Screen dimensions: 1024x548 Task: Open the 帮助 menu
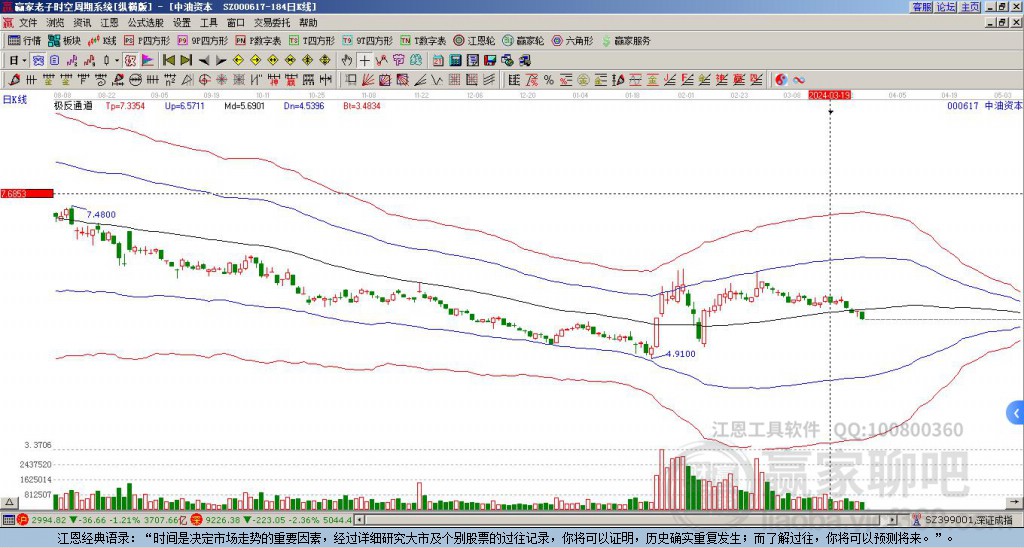[308, 23]
